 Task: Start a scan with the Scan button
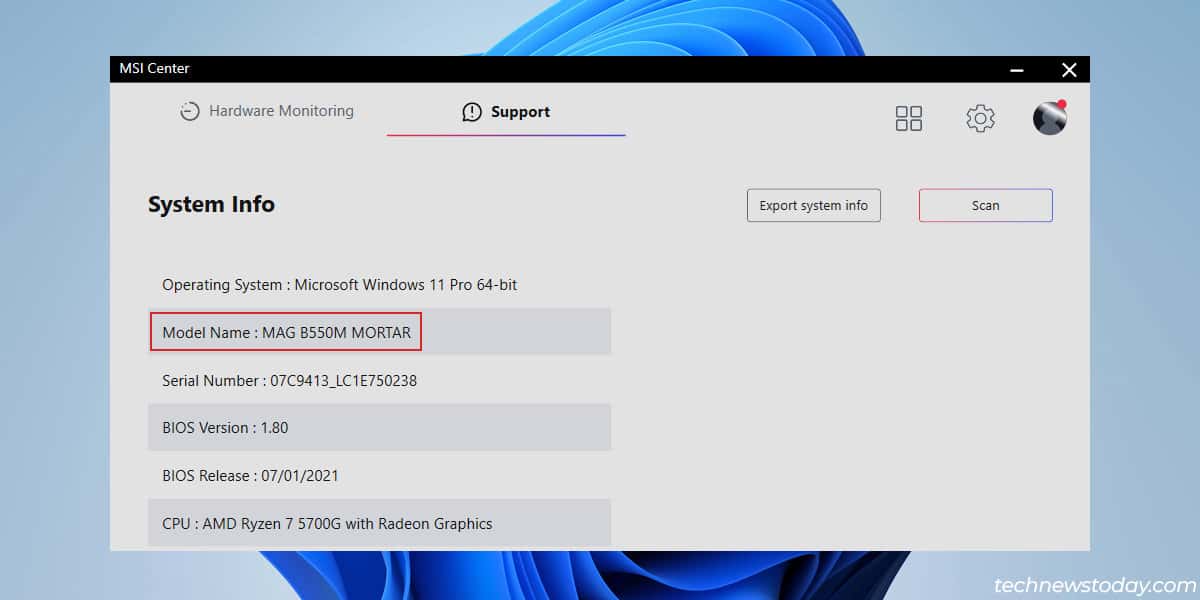coord(985,205)
